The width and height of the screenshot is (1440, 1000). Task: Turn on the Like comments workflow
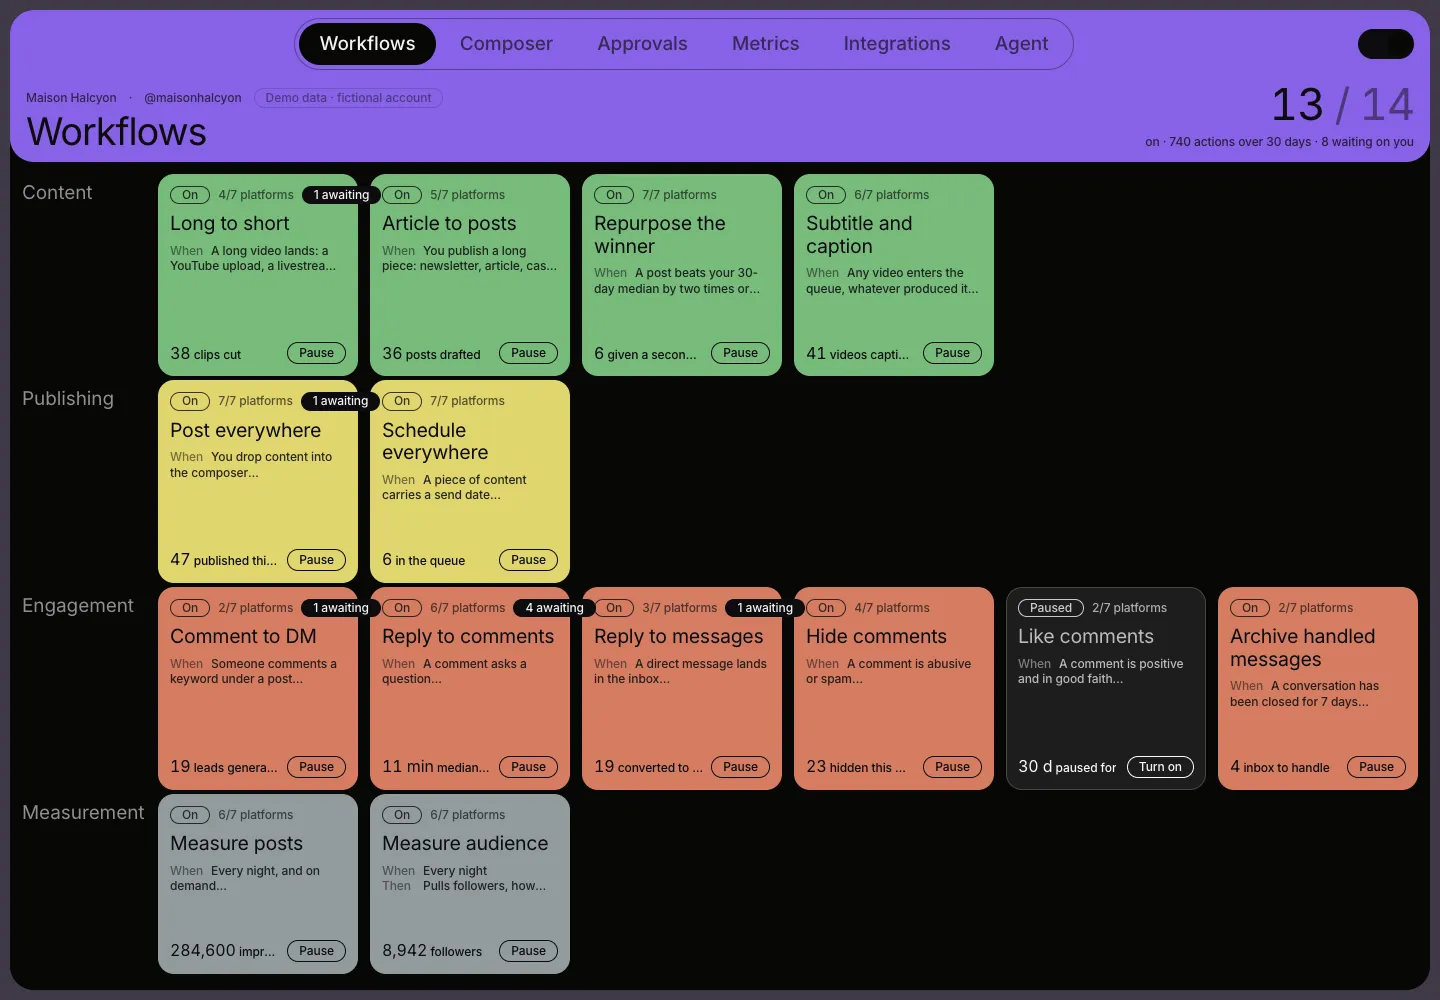[1160, 767]
